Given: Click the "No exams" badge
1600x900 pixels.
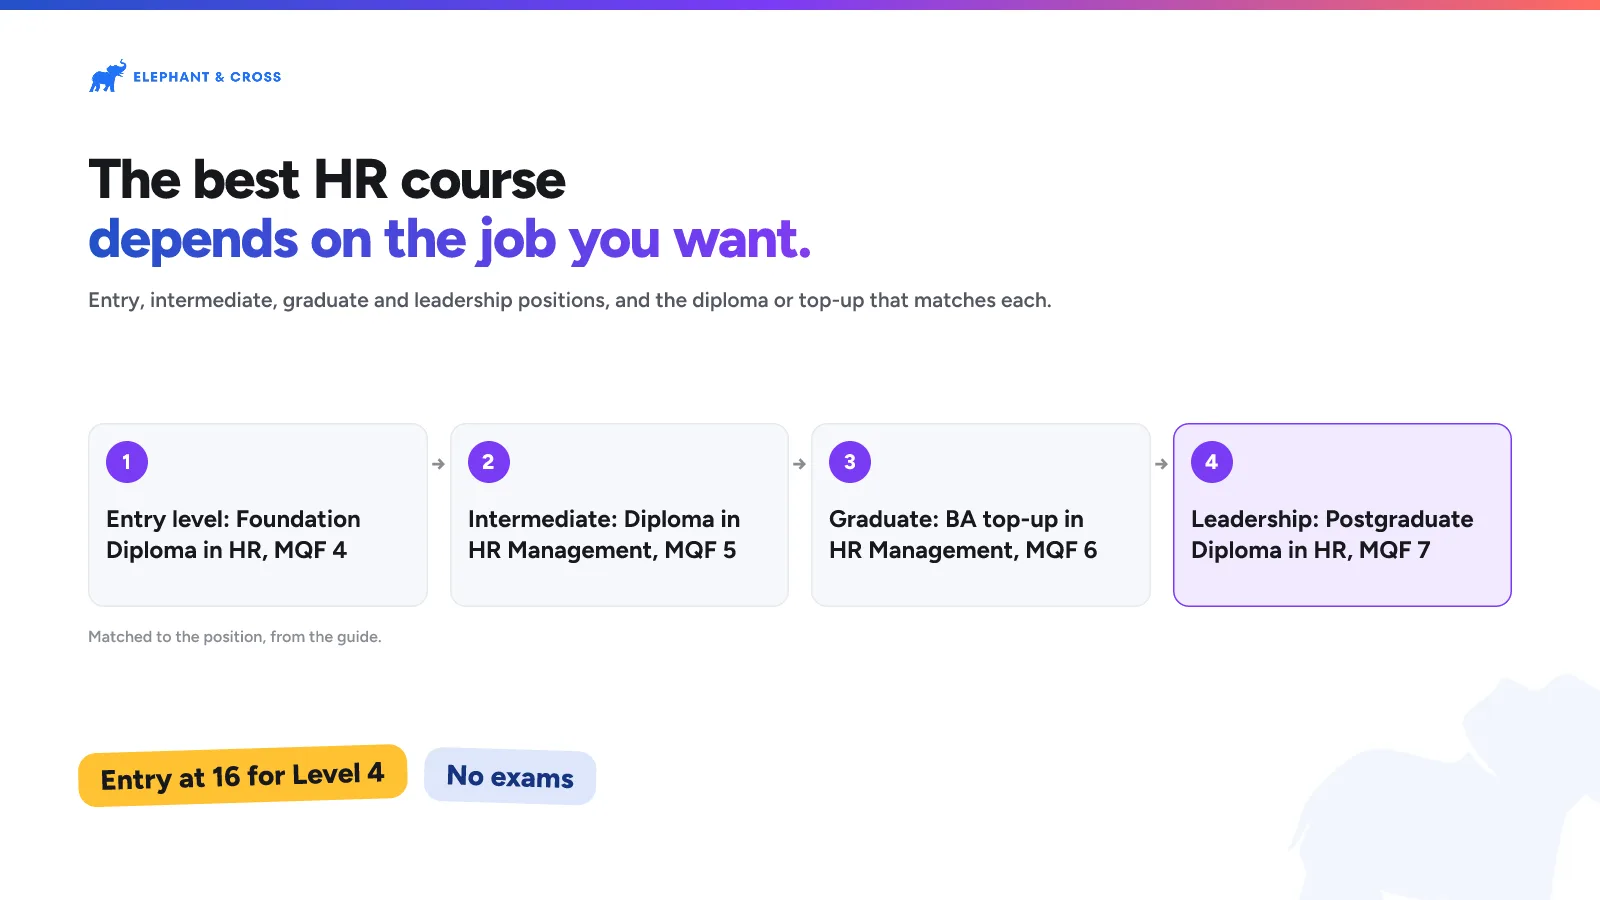Looking at the screenshot, I should pos(510,777).
